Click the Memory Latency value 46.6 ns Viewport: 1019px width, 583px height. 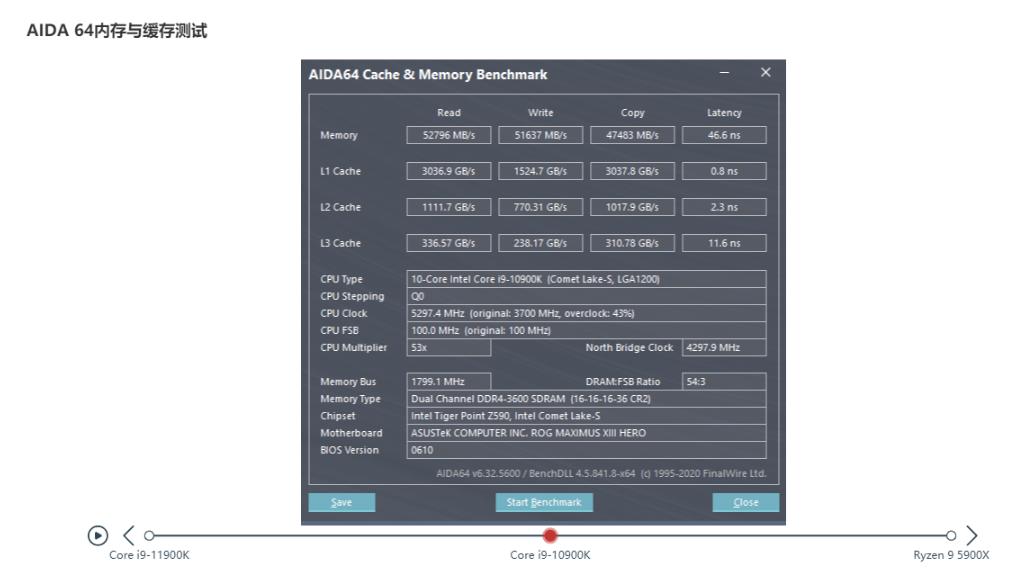coord(723,135)
